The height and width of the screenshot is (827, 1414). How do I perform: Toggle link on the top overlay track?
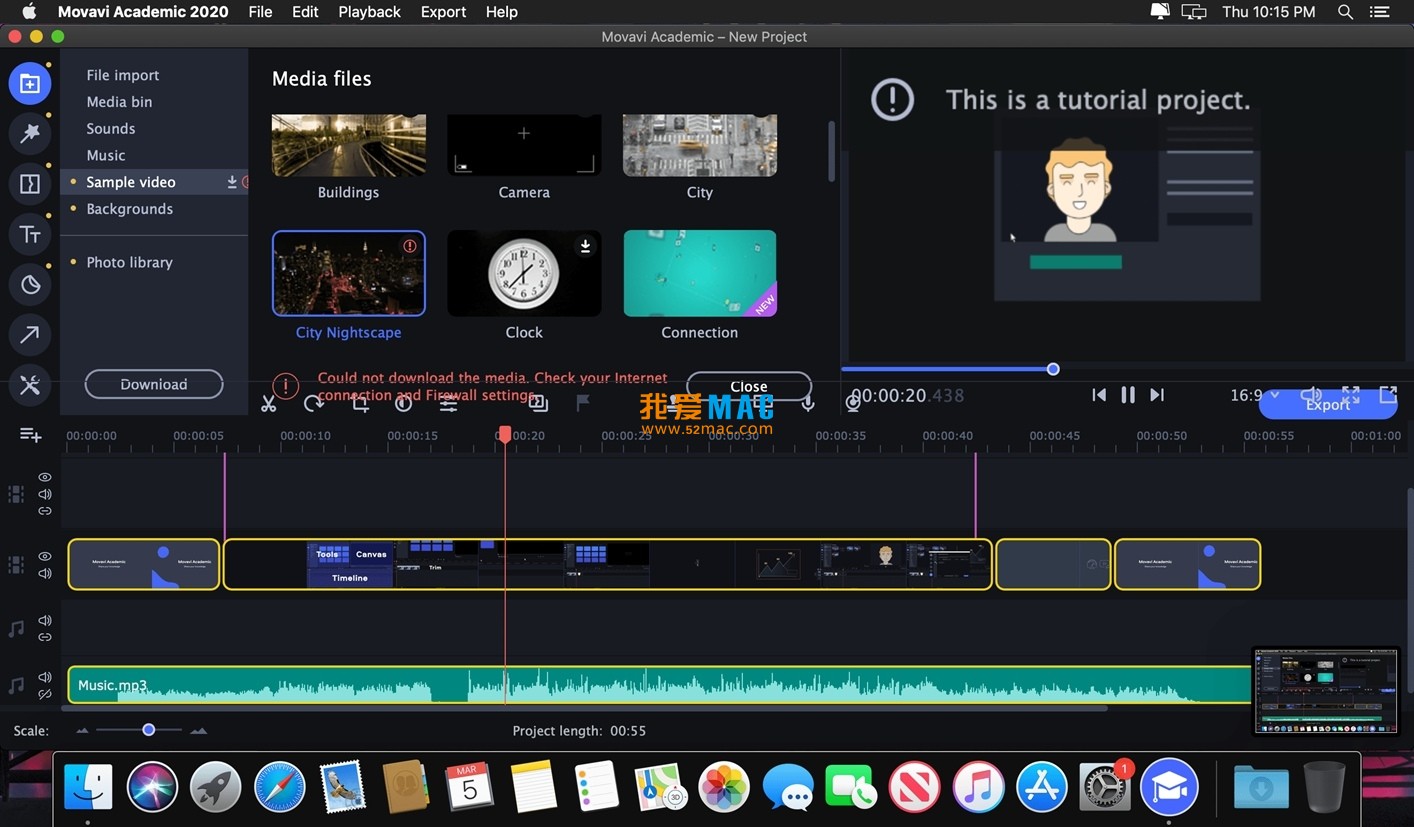pos(45,511)
